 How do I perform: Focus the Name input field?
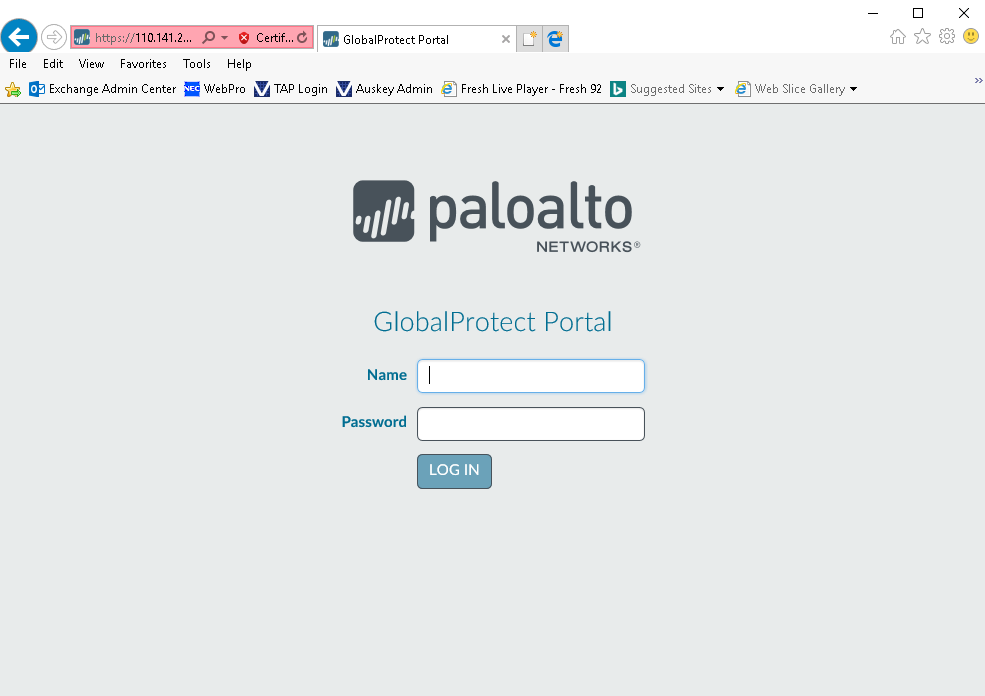tap(531, 376)
